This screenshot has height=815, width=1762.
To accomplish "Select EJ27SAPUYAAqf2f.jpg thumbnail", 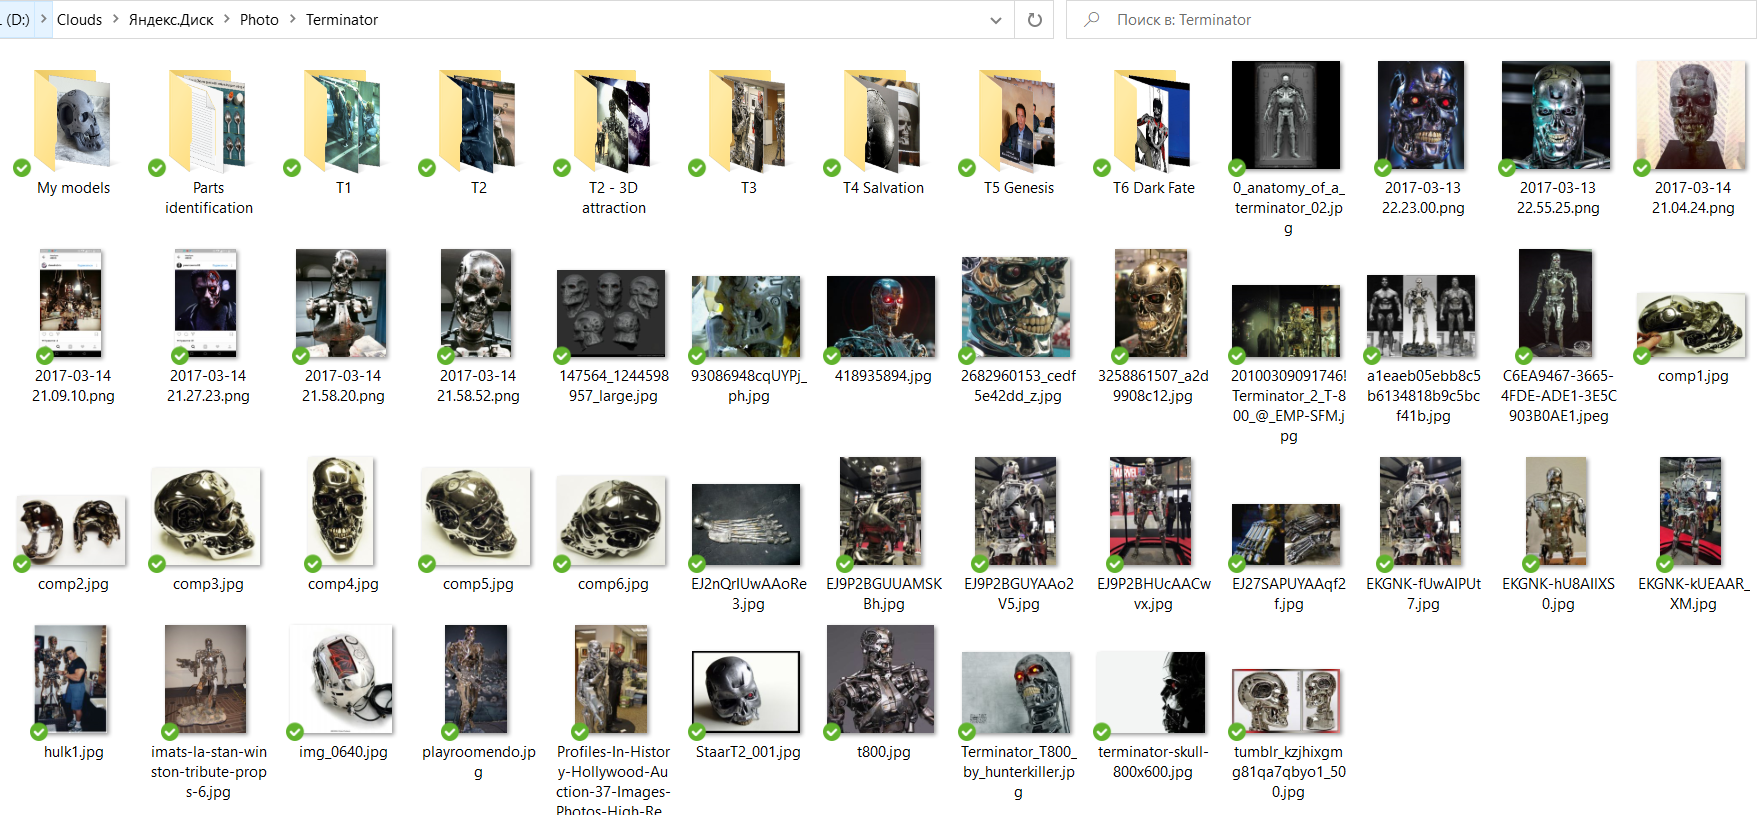I will coord(1286,535).
